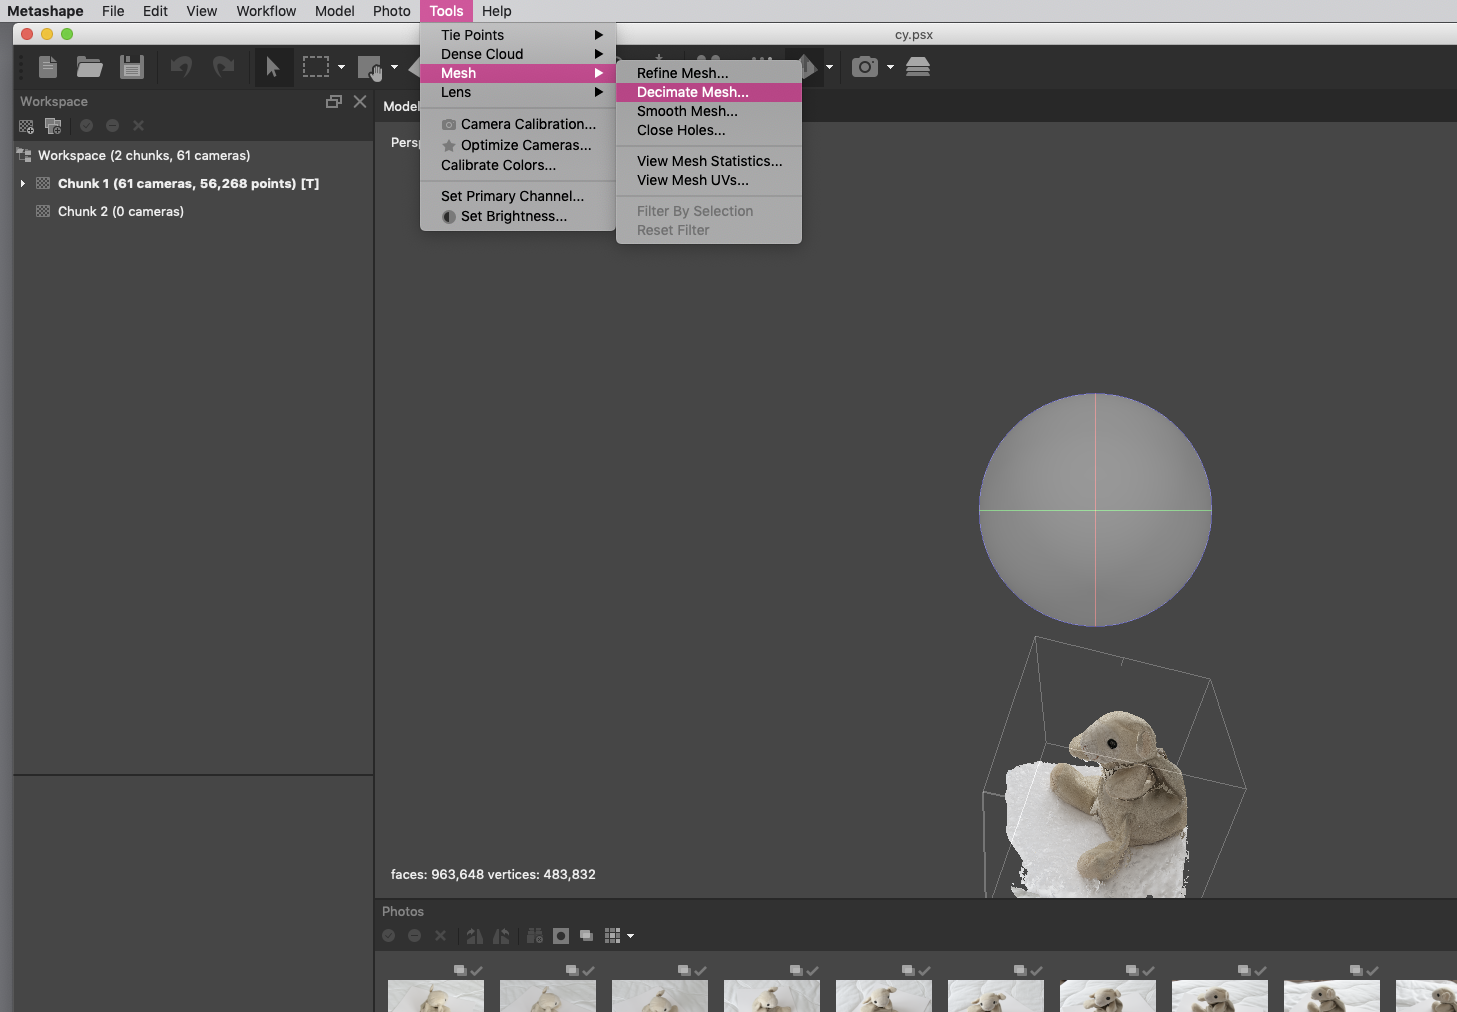Choose the Rectangle Selection tool
The image size is (1457, 1012).
click(316, 67)
